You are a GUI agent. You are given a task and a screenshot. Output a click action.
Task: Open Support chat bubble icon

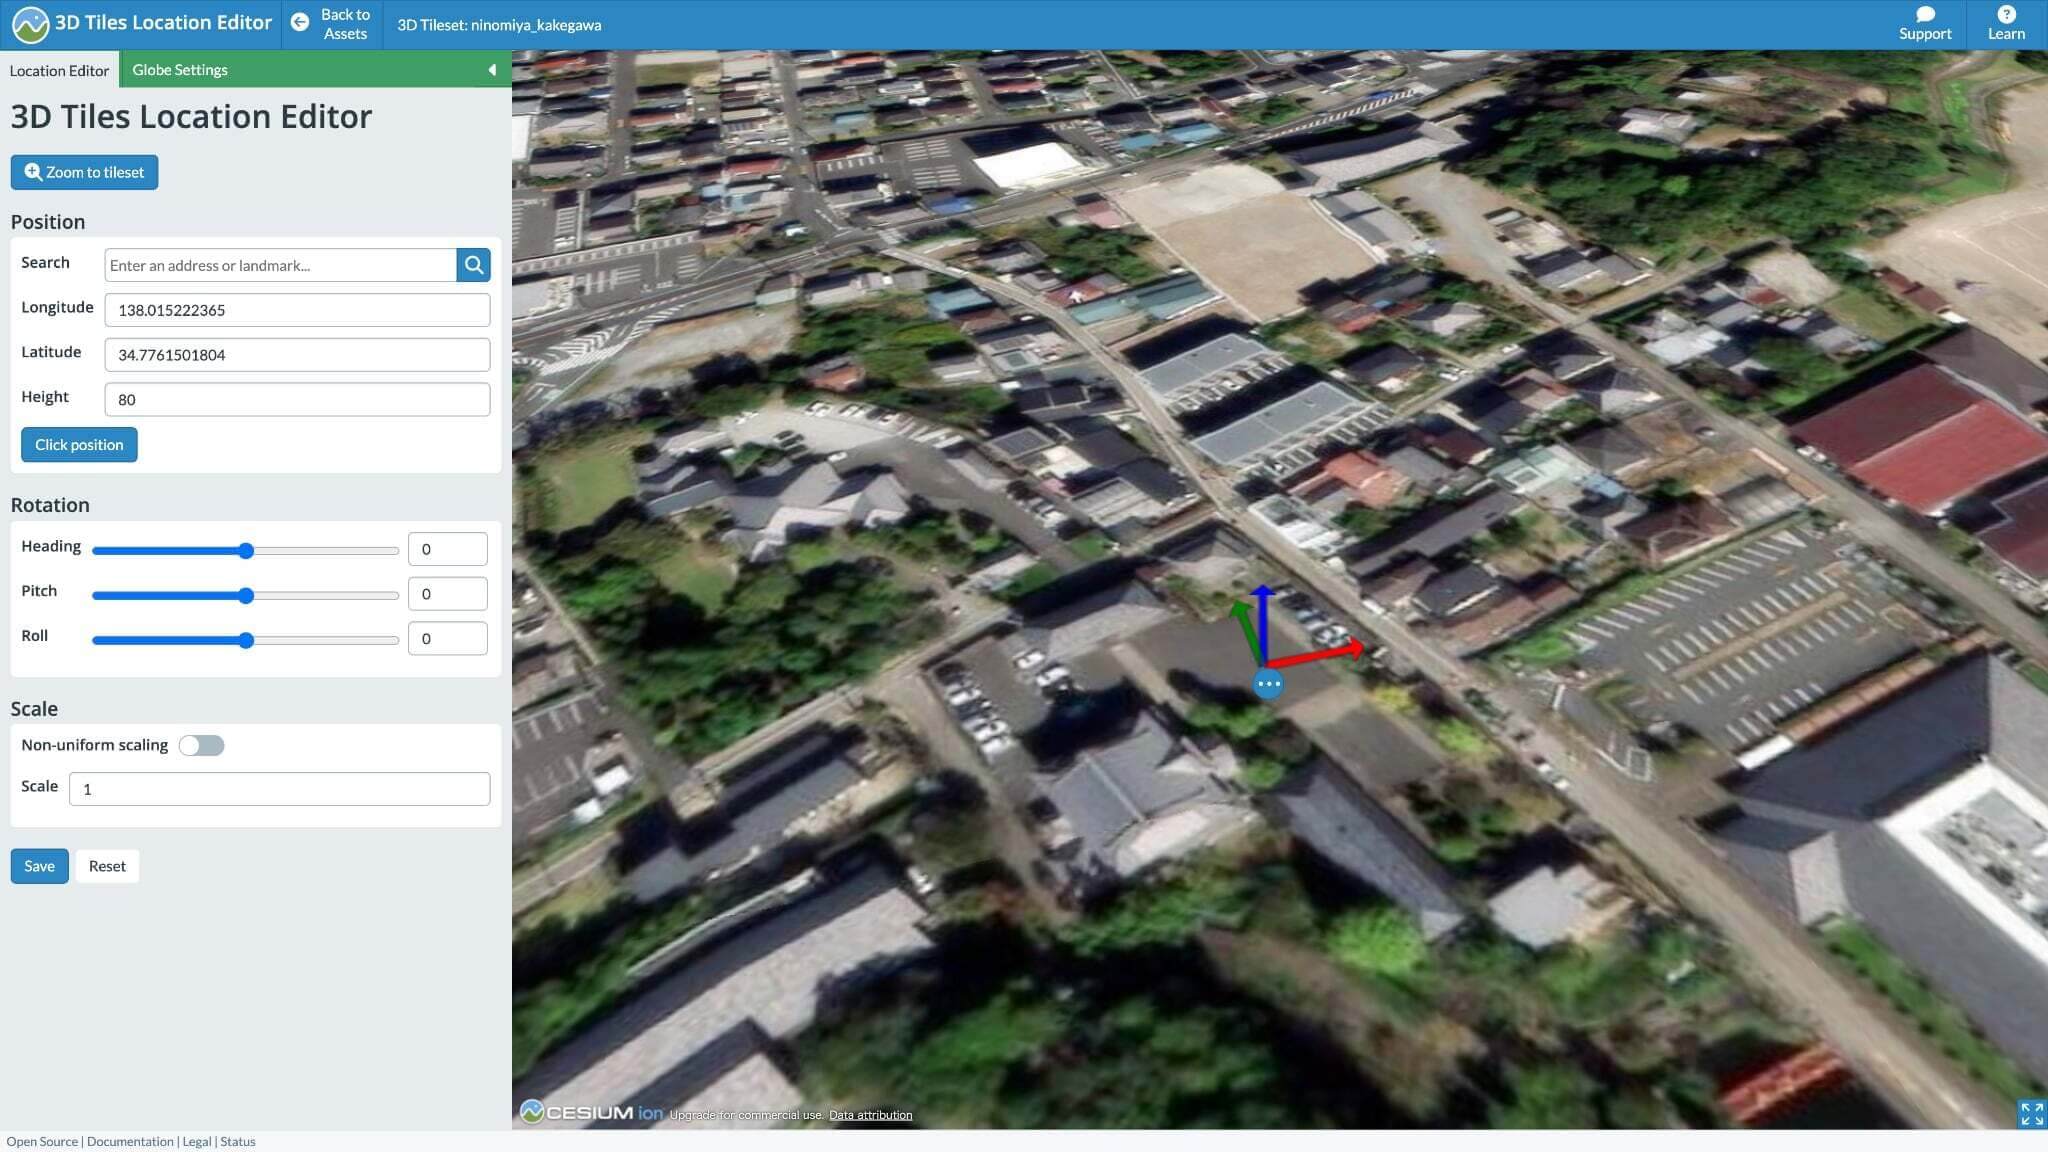[x=1925, y=14]
